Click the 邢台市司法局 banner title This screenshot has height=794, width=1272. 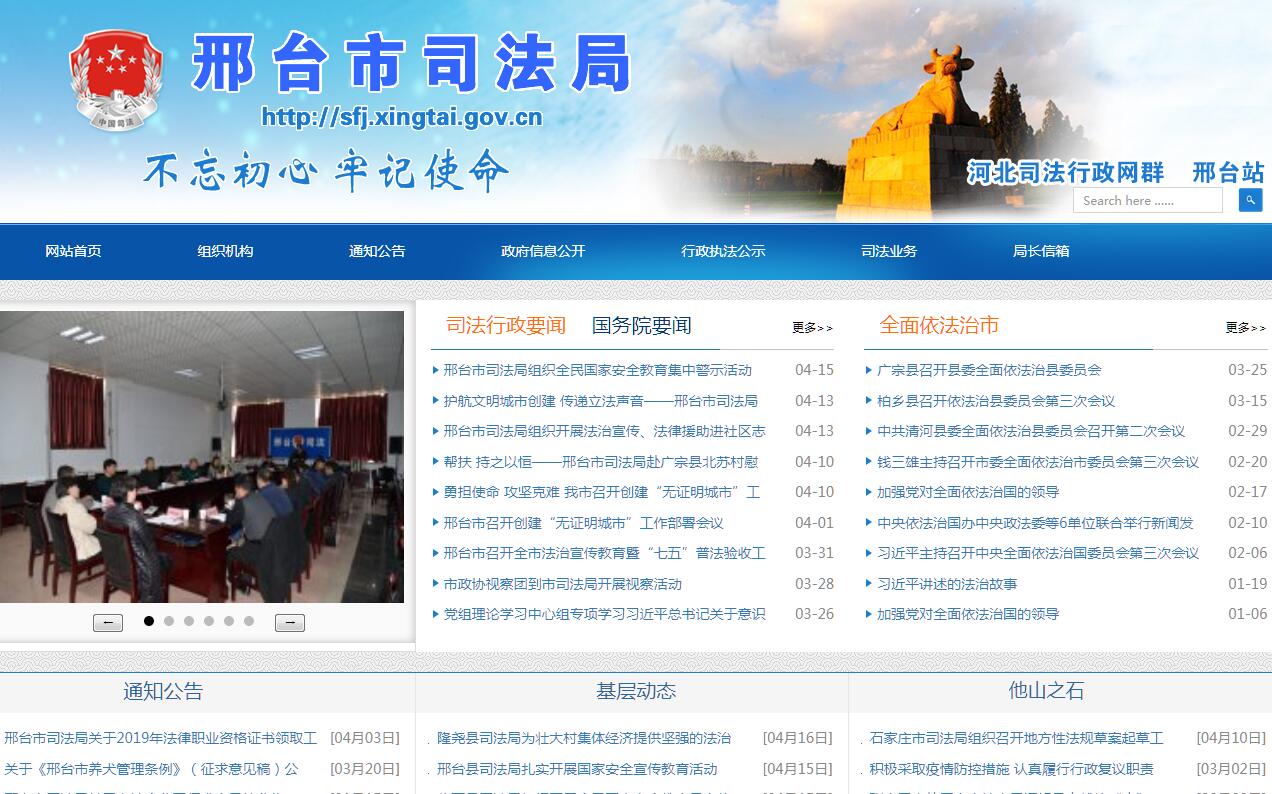coord(411,63)
